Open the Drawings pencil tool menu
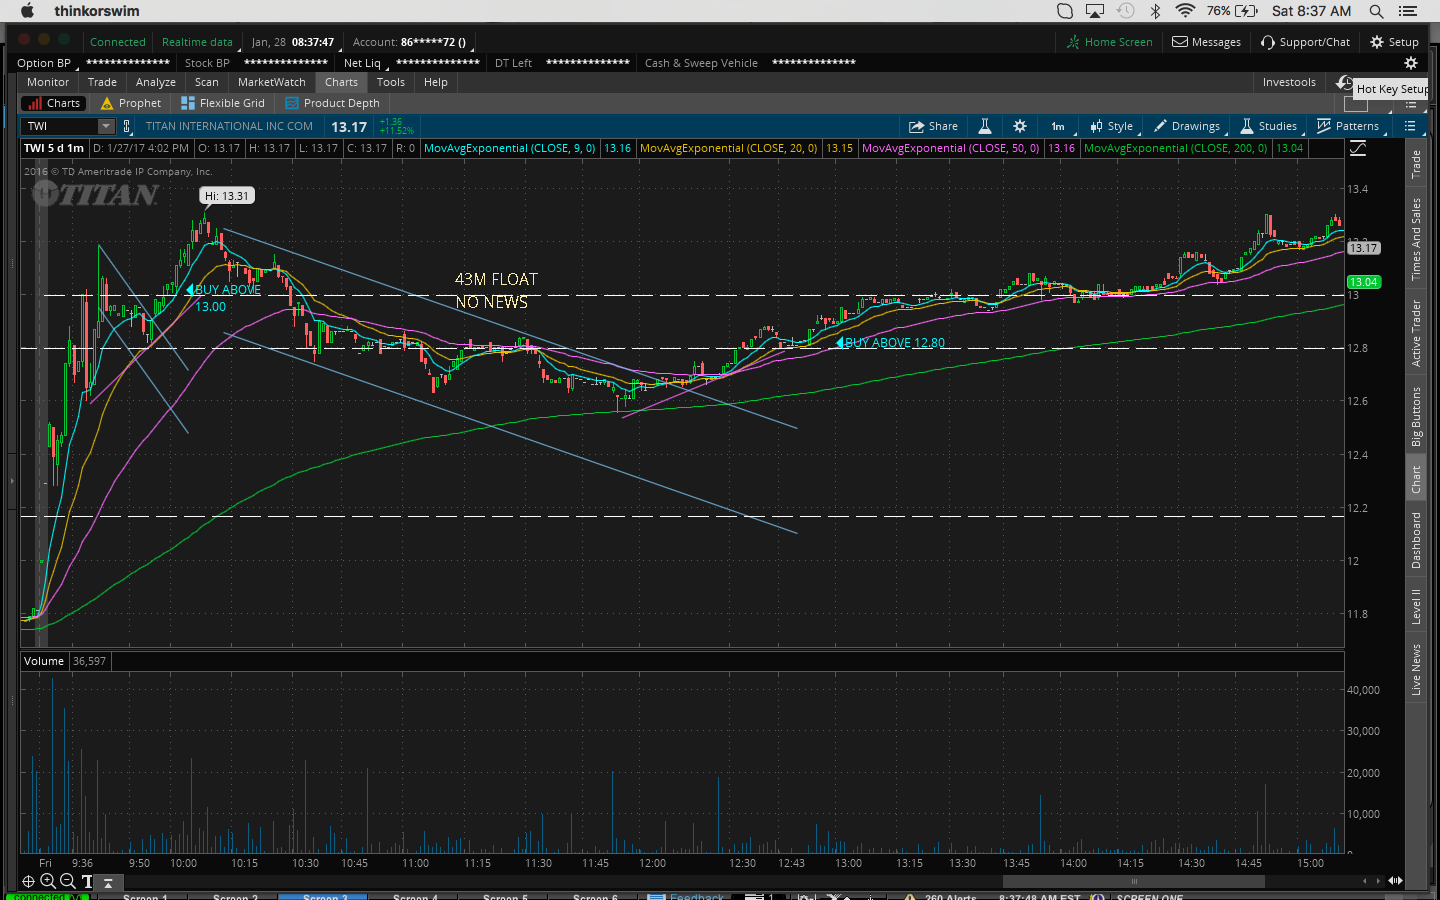Image resolution: width=1440 pixels, height=900 pixels. tap(1187, 126)
